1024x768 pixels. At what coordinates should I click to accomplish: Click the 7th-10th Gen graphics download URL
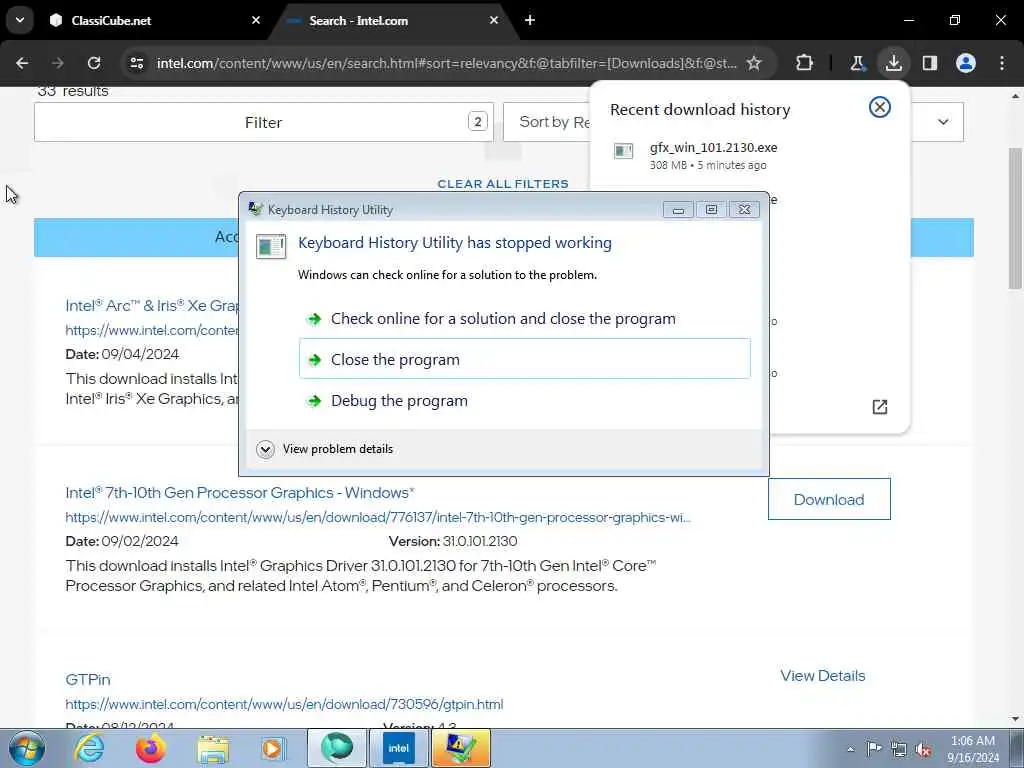377,518
